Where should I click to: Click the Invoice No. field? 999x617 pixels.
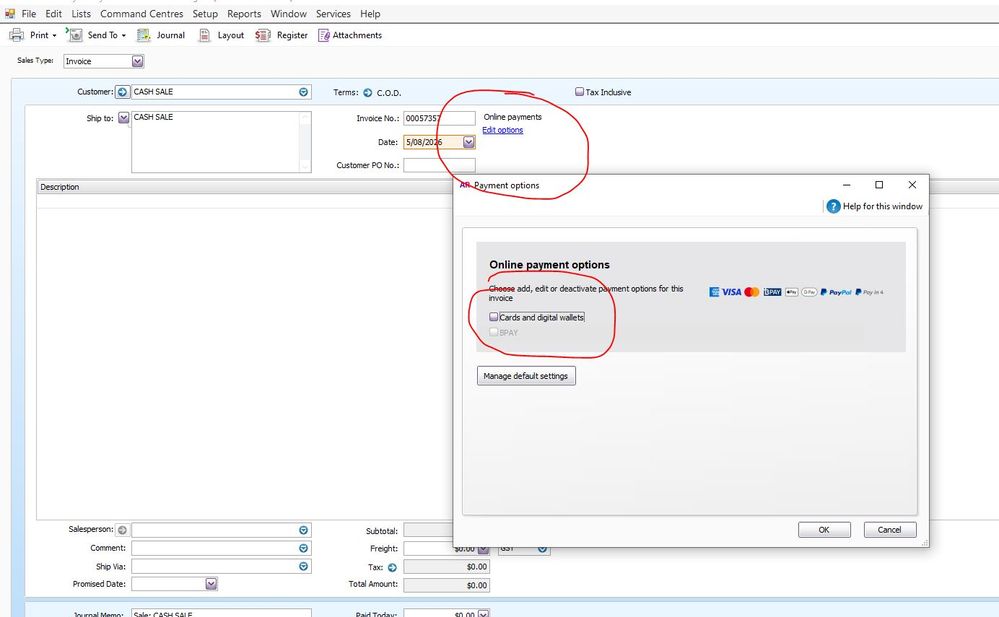tap(439, 118)
